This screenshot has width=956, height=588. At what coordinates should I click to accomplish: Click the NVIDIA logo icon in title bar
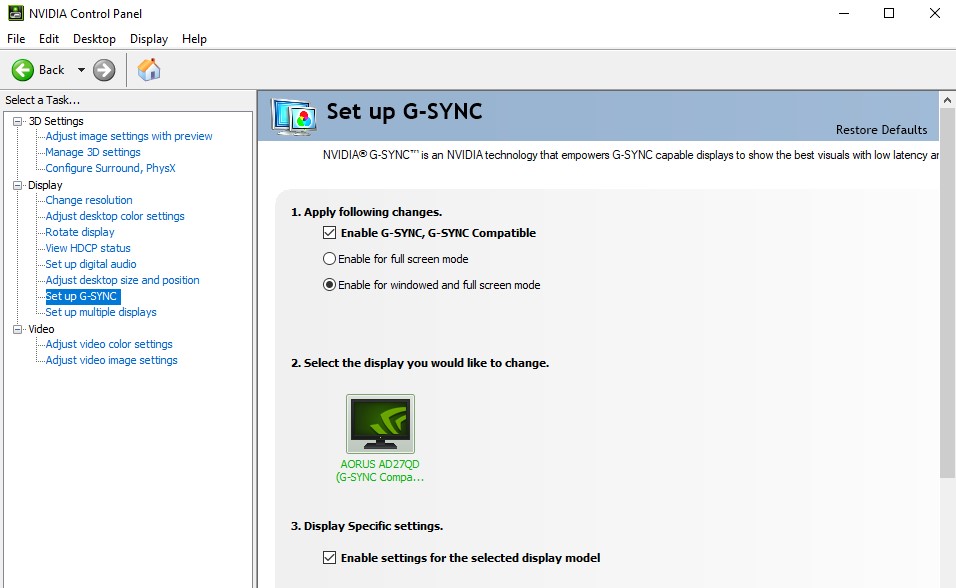15,14
